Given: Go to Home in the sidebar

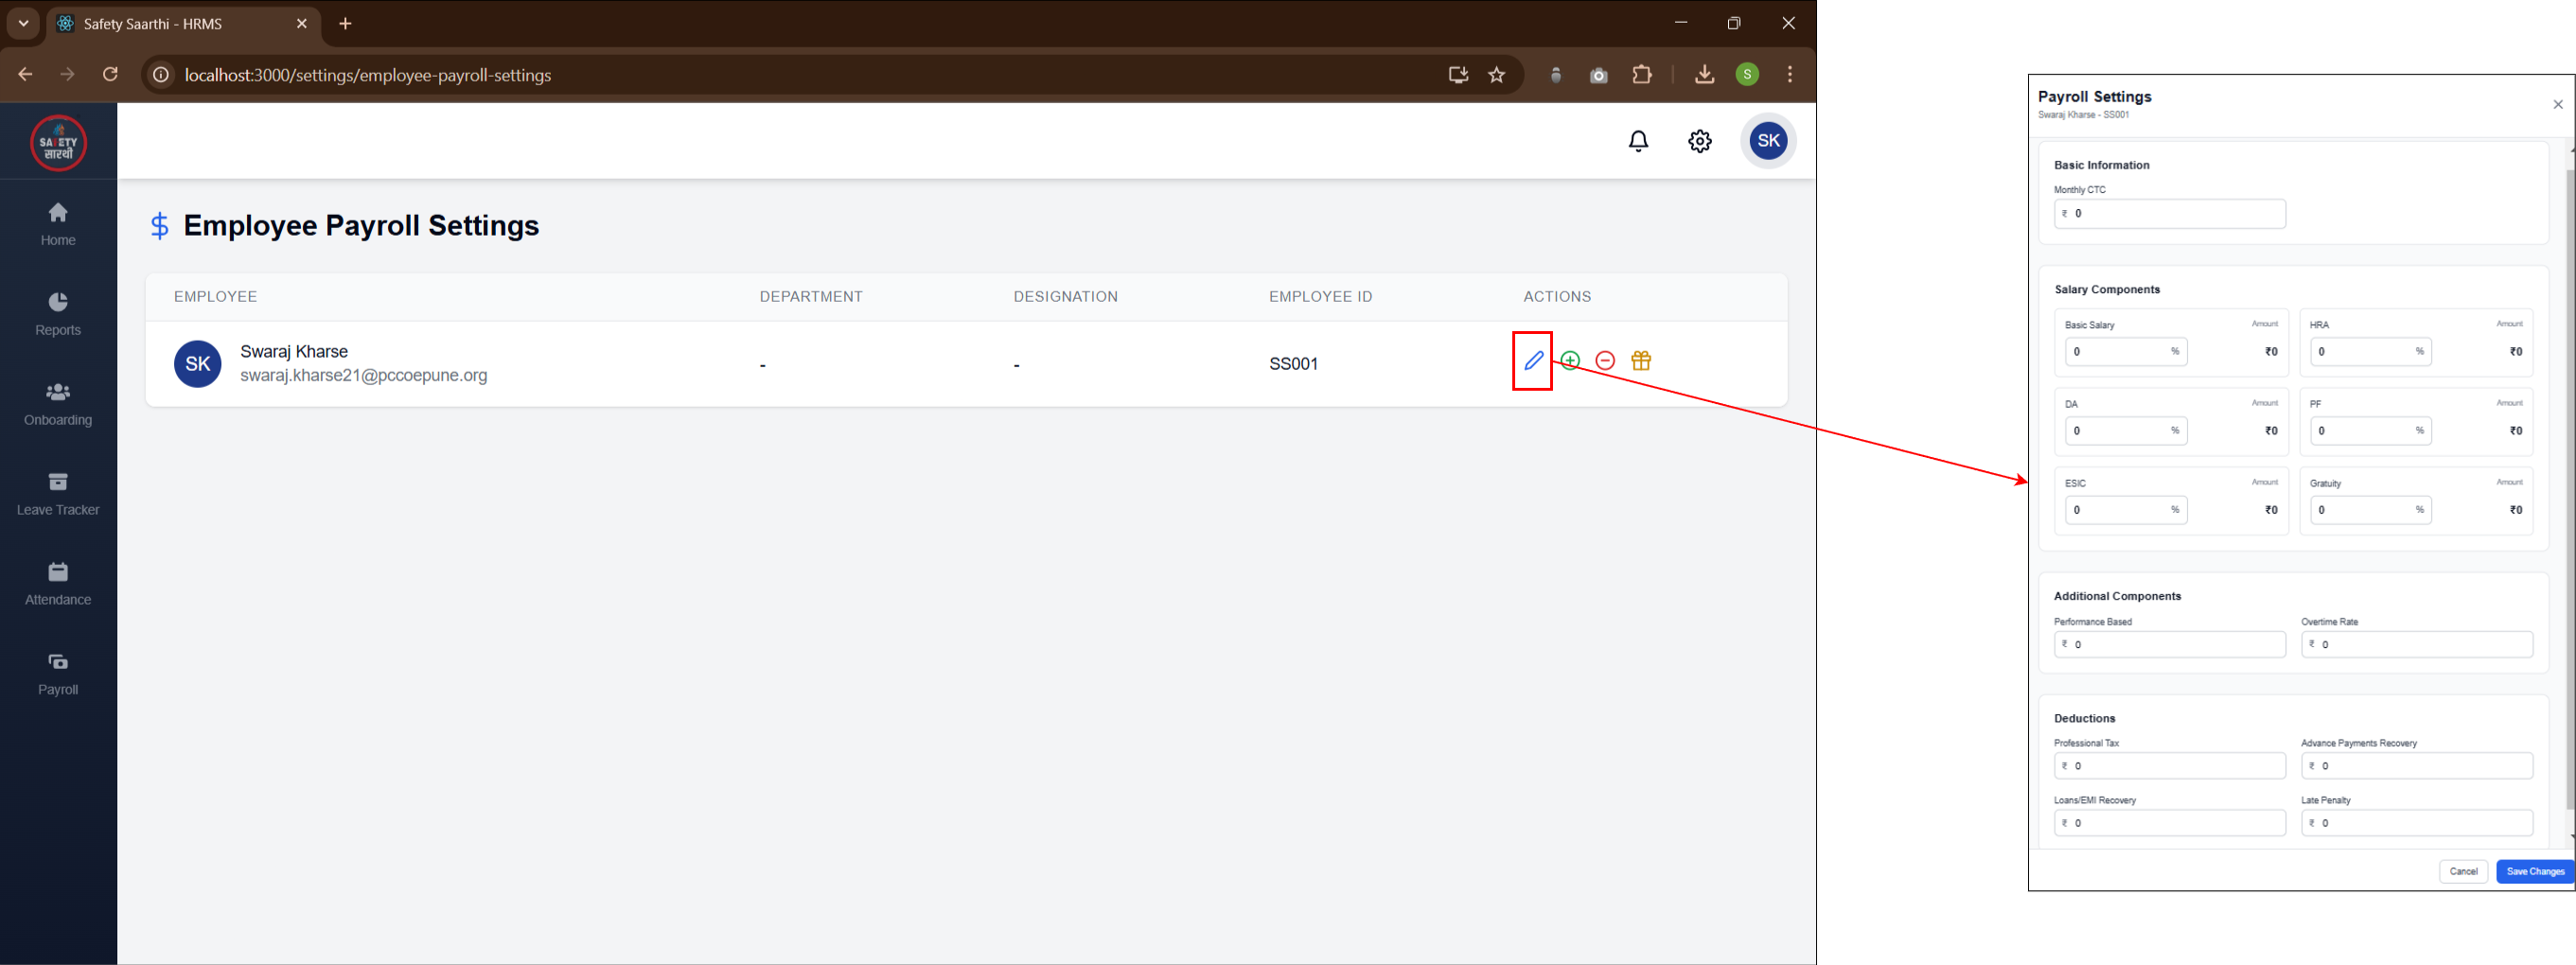Looking at the screenshot, I should (58, 224).
